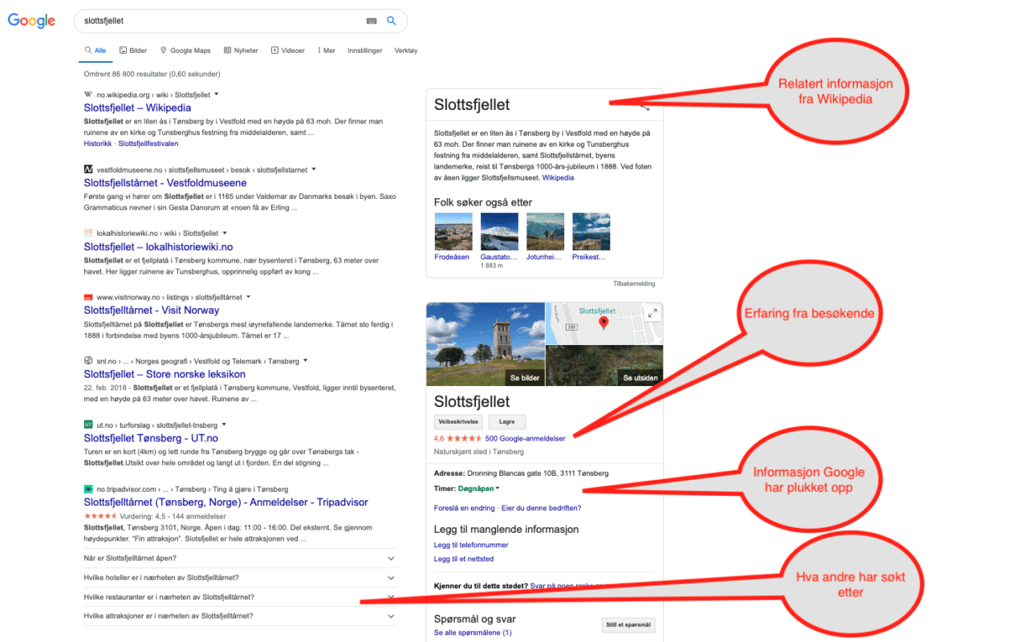The image size is (1020, 642).
Task: Open the Tripadvisor Anmeldelser result
Action: 226,502
